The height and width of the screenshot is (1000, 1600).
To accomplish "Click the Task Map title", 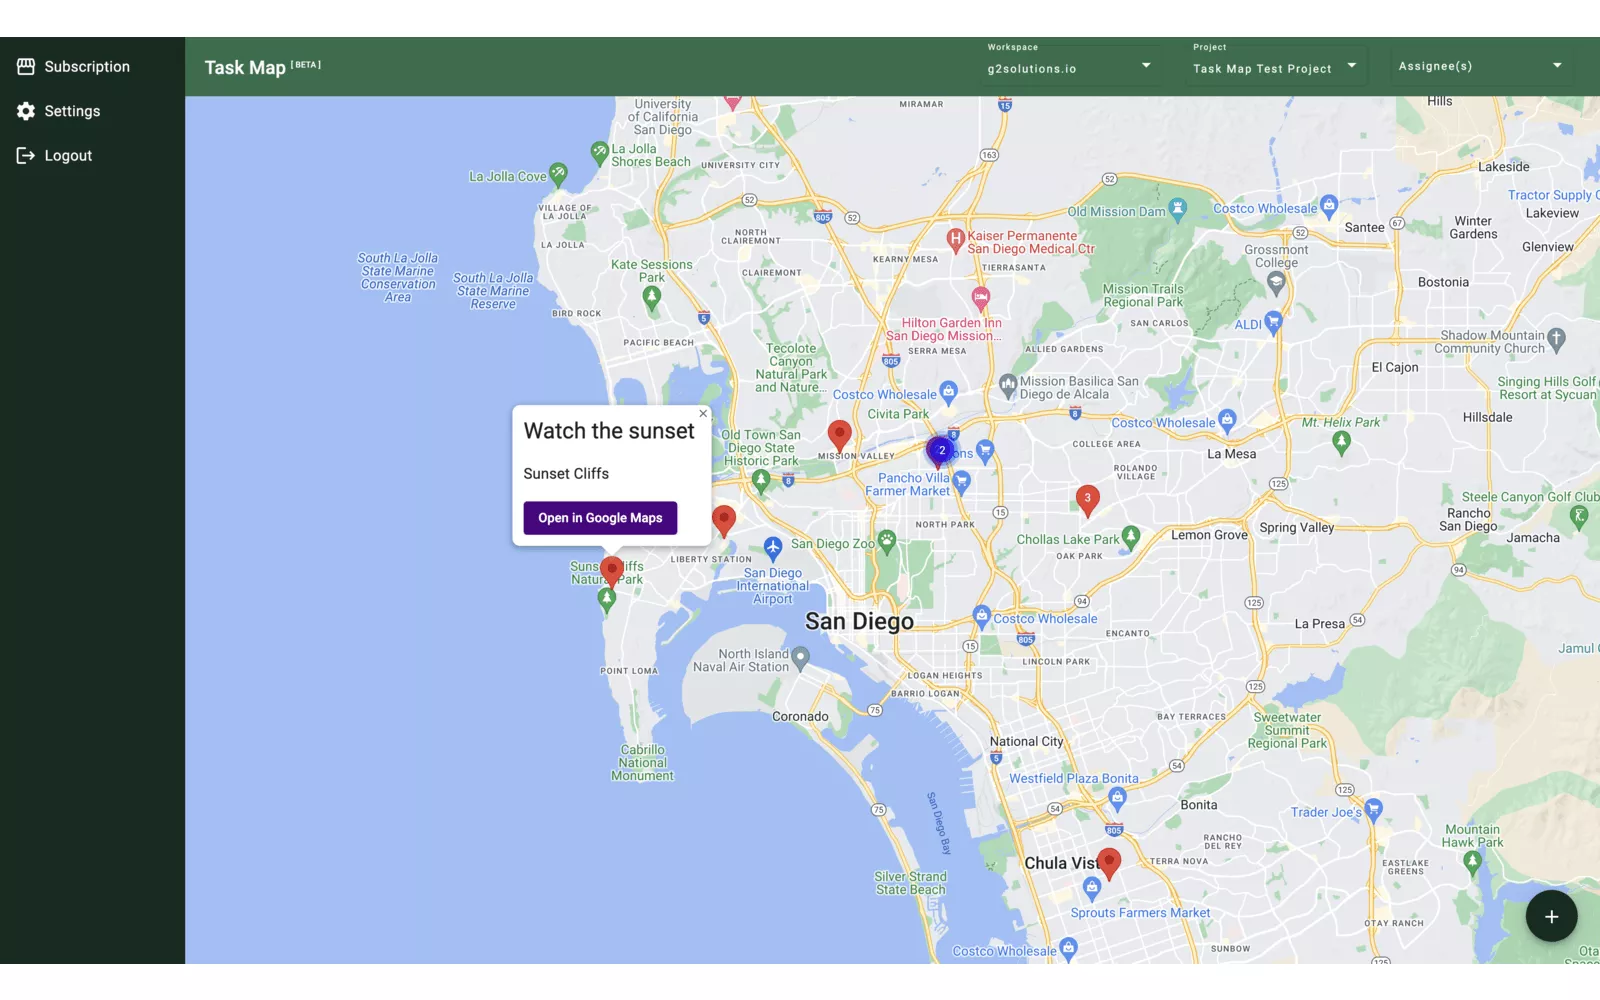I will point(245,67).
